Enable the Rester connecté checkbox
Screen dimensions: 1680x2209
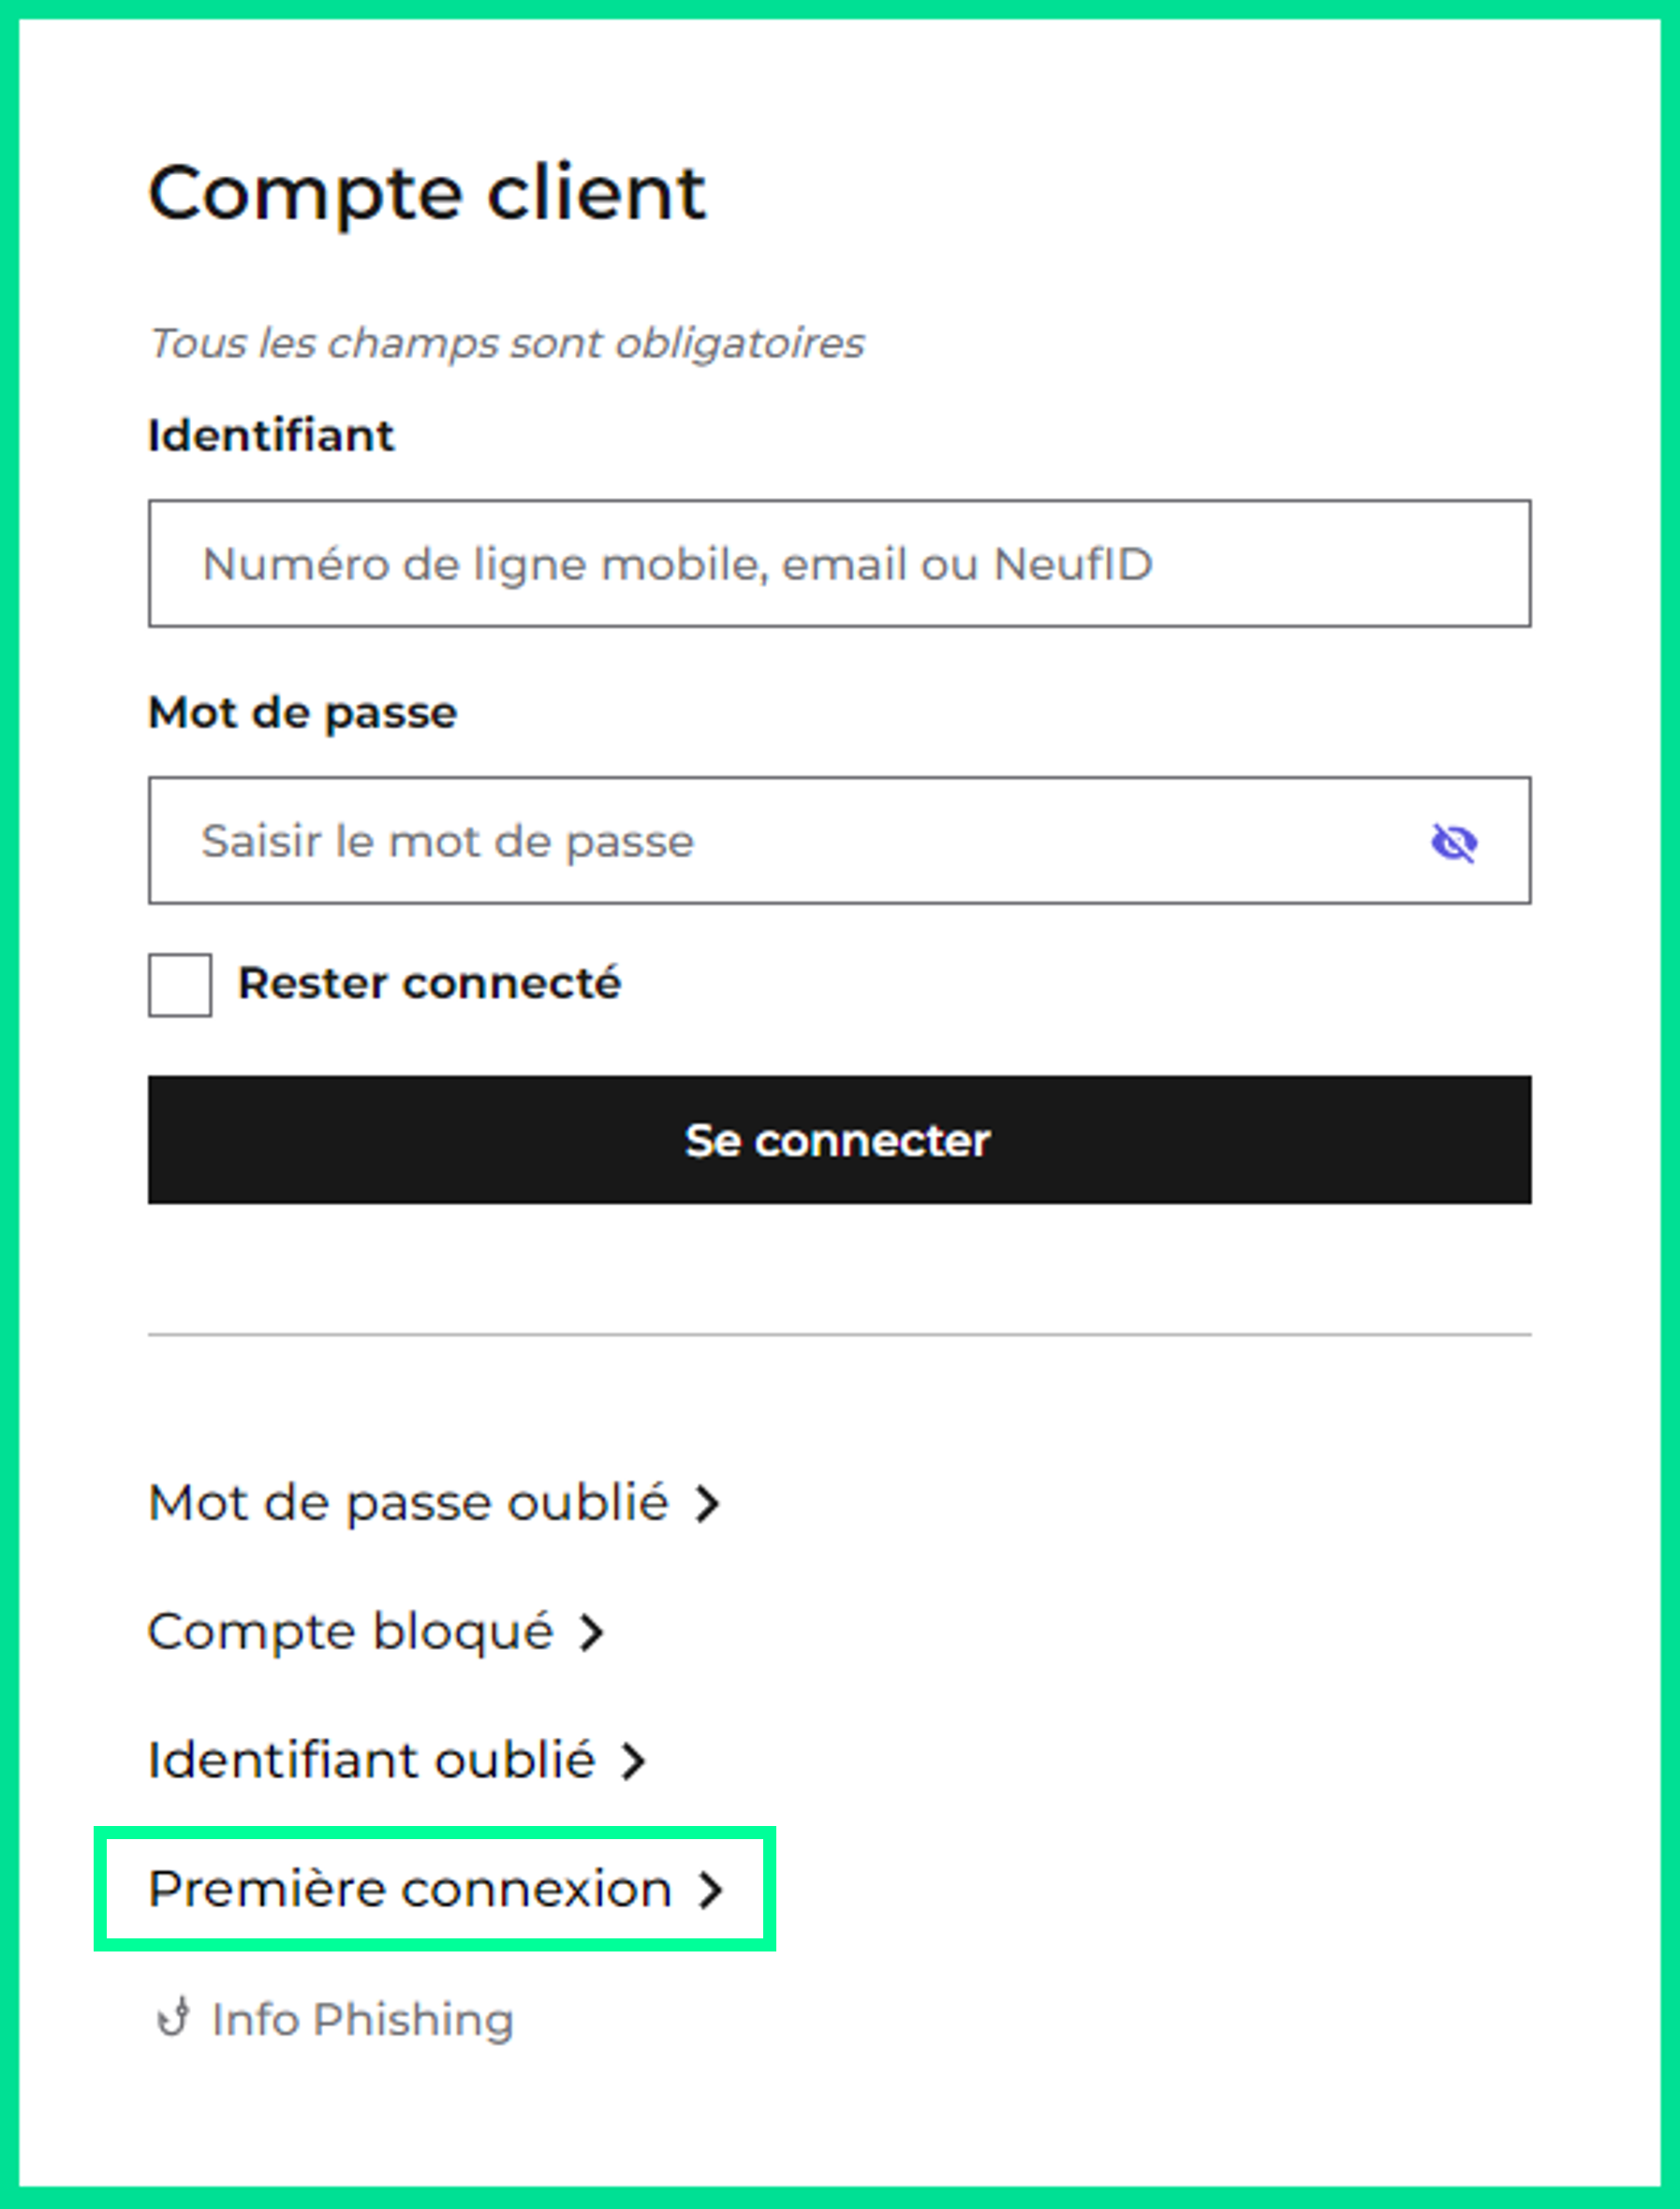180,985
